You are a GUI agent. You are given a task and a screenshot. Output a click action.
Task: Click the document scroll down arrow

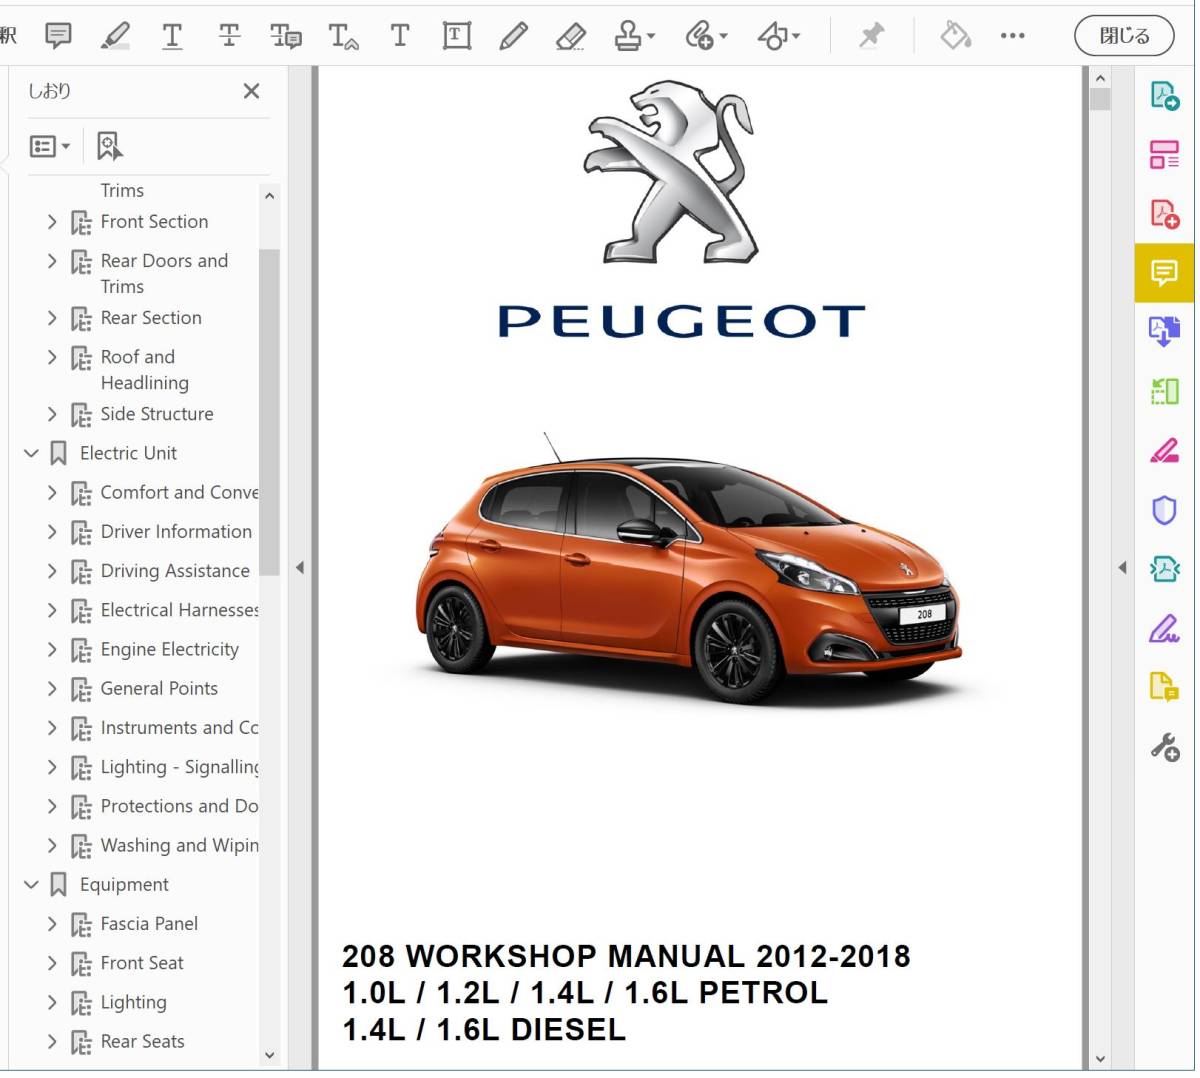(x=1100, y=1059)
